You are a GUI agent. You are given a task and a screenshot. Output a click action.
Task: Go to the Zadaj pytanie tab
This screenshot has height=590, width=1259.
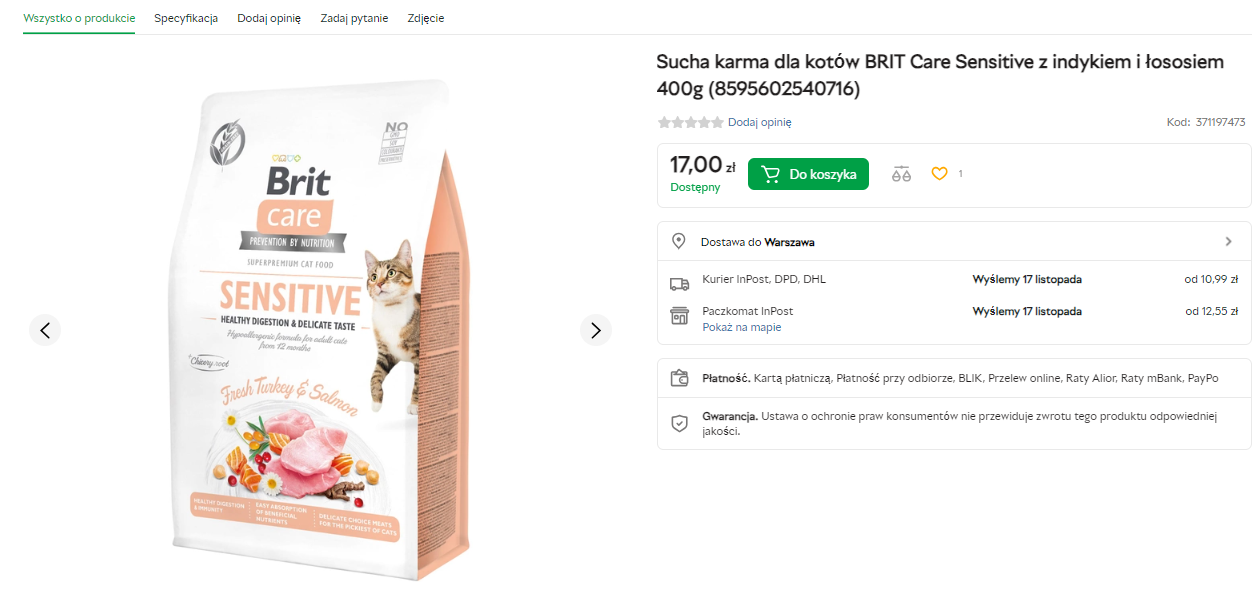tap(354, 18)
